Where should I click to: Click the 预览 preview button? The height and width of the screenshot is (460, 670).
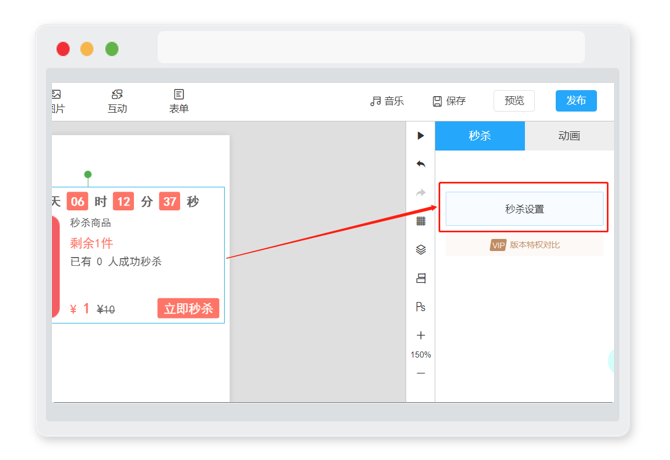(514, 101)
